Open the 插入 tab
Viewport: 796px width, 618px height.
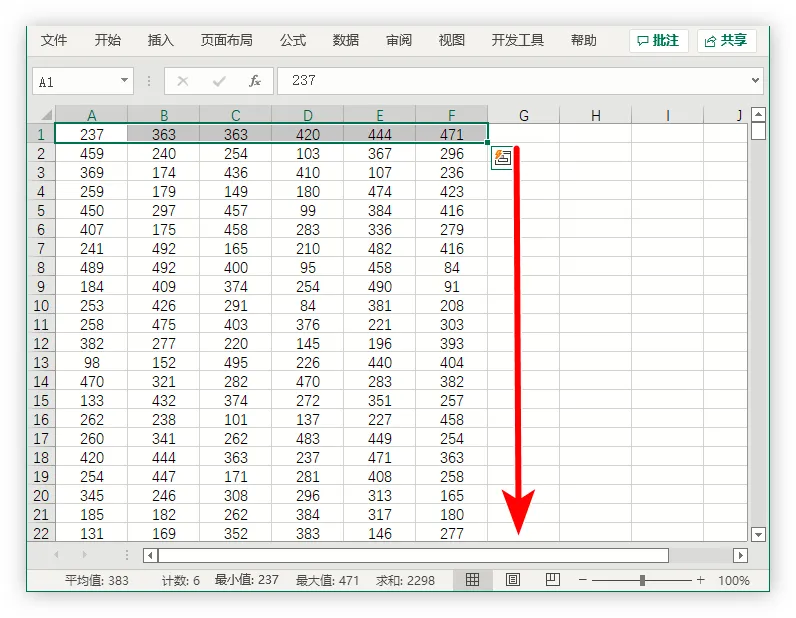point(160,40)
